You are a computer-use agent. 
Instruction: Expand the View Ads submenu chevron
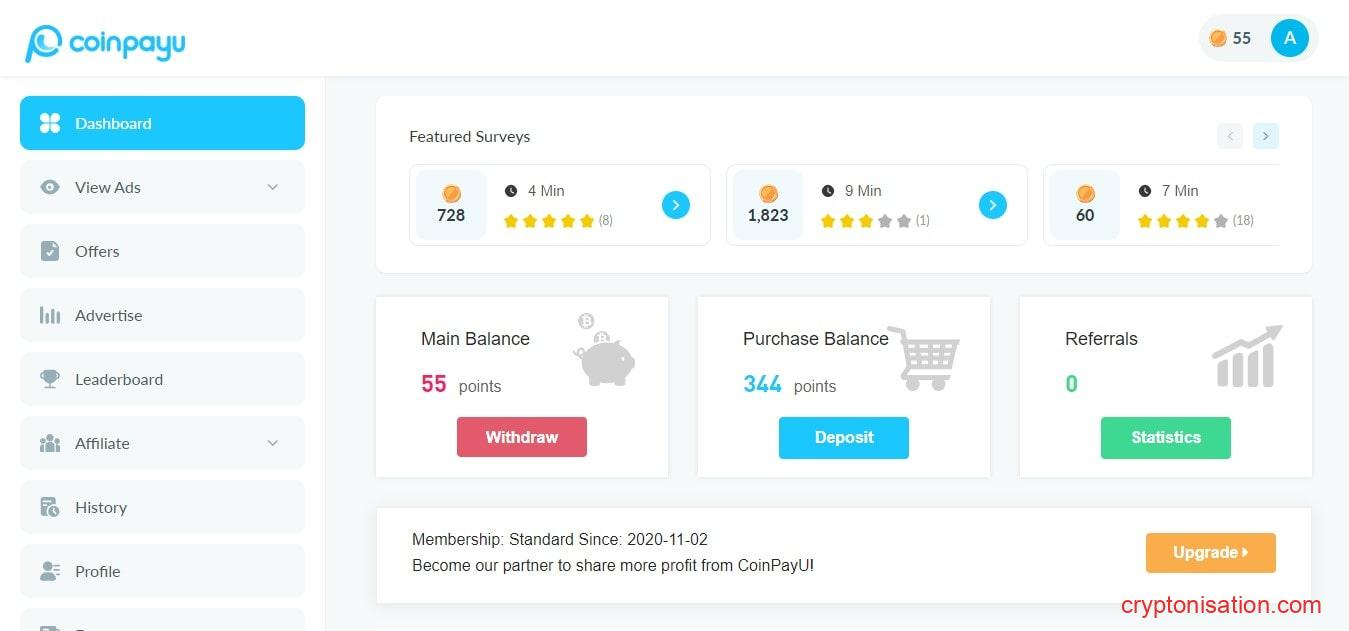coord(273,187)
